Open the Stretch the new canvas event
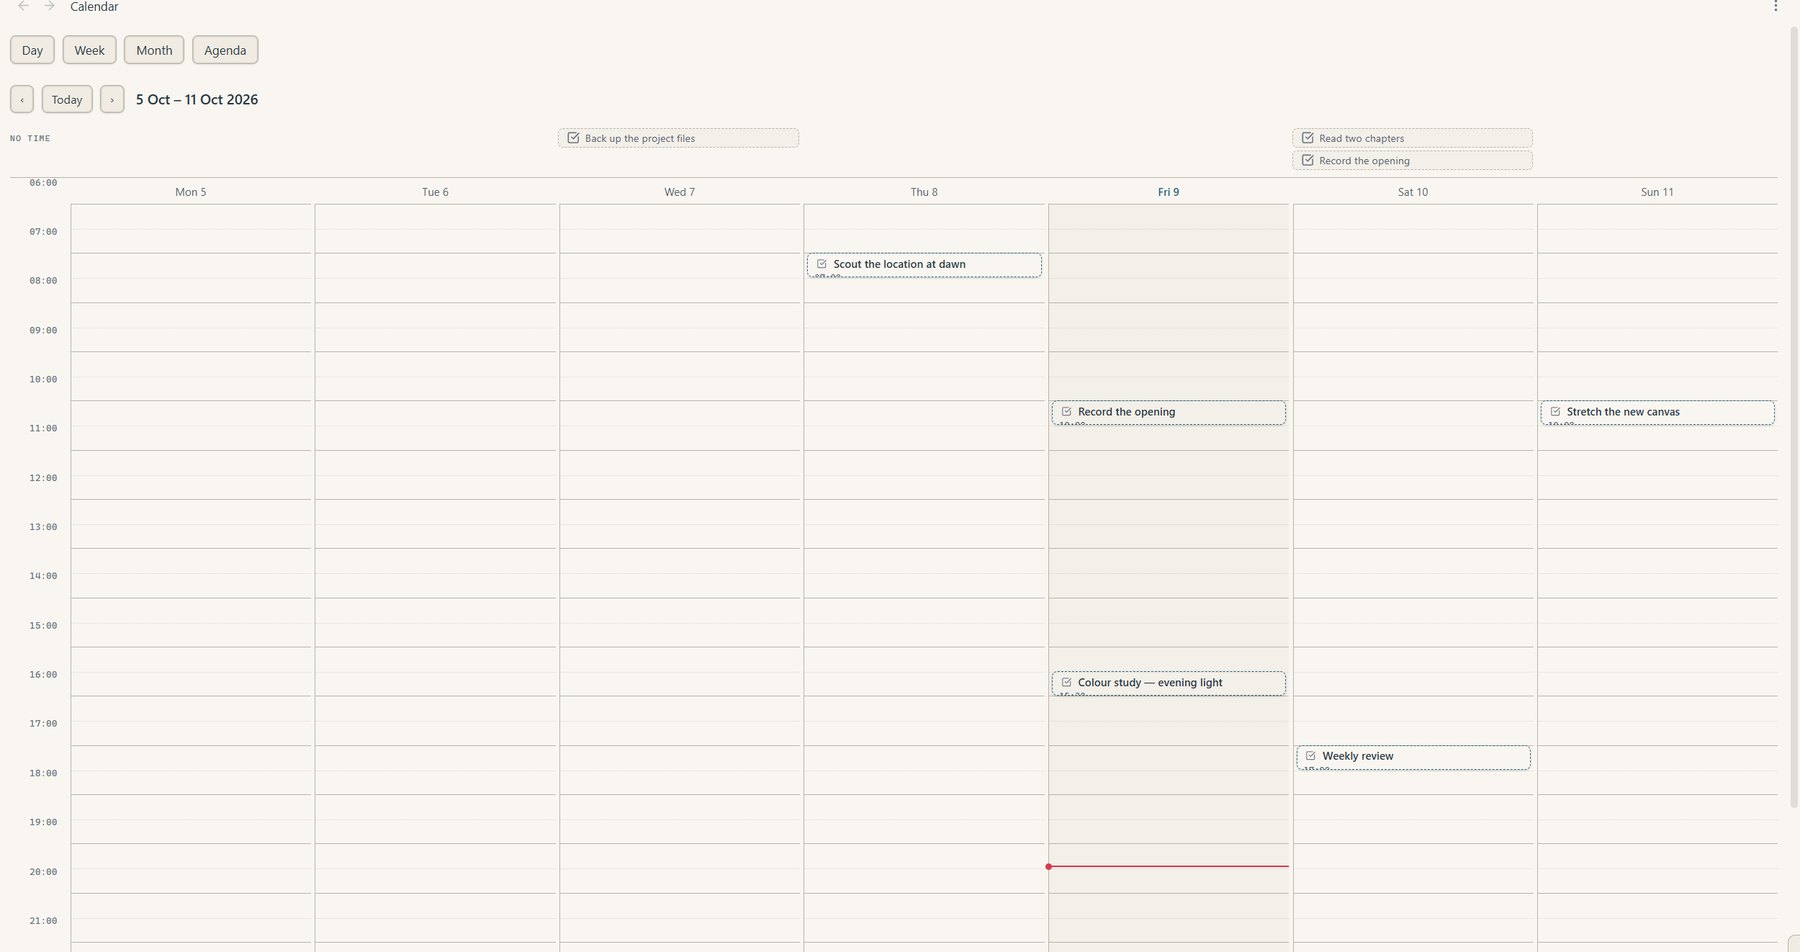The width and height of the screenshot is (1800, 952). pyautogui.click(x=1657, y=413)
